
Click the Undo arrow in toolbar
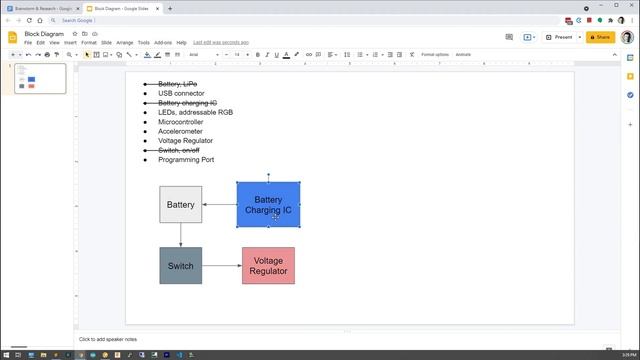tap(28, 55)
